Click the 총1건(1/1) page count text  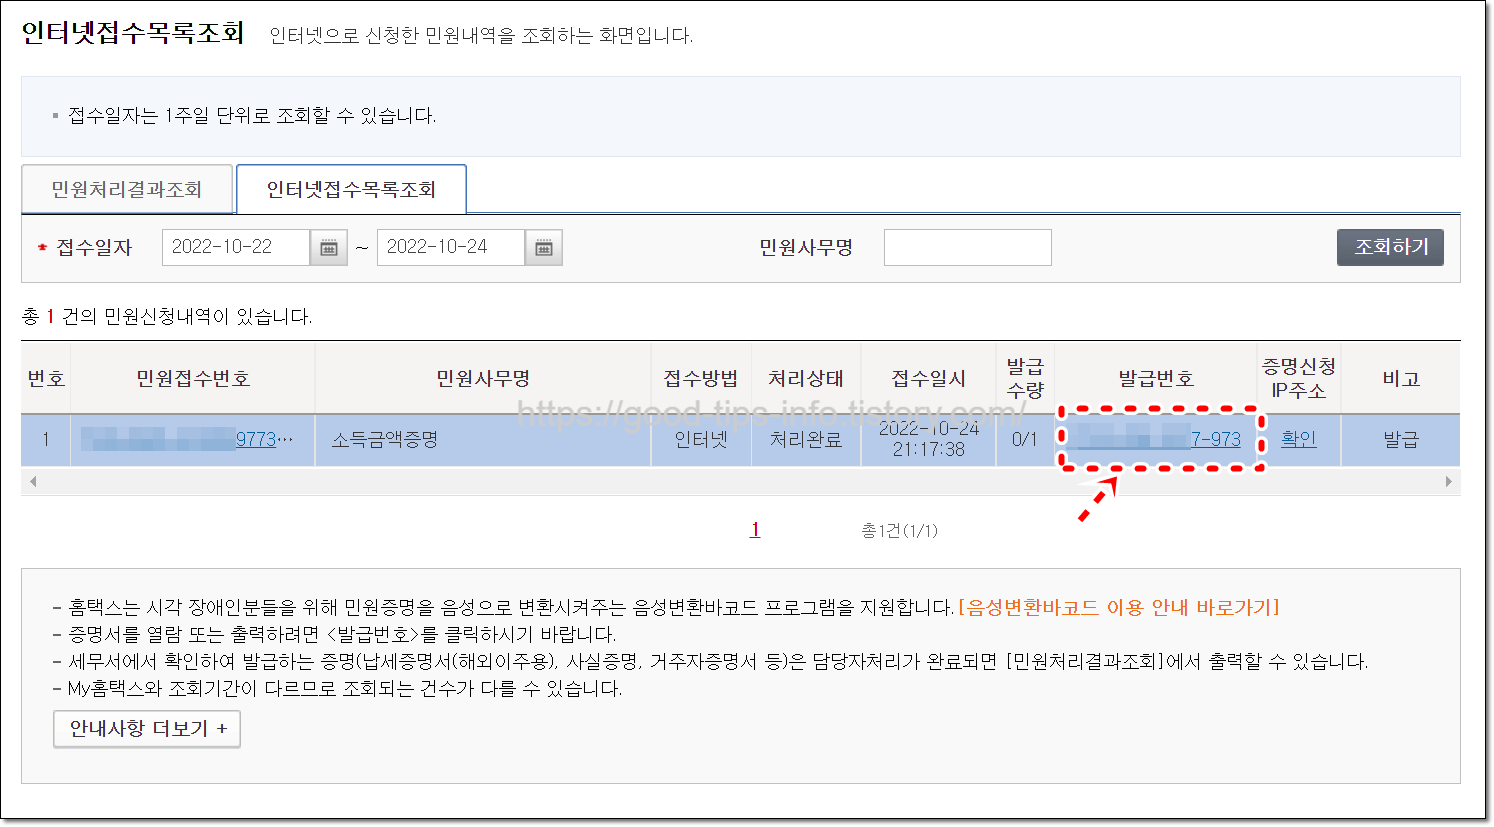[900, 531]
